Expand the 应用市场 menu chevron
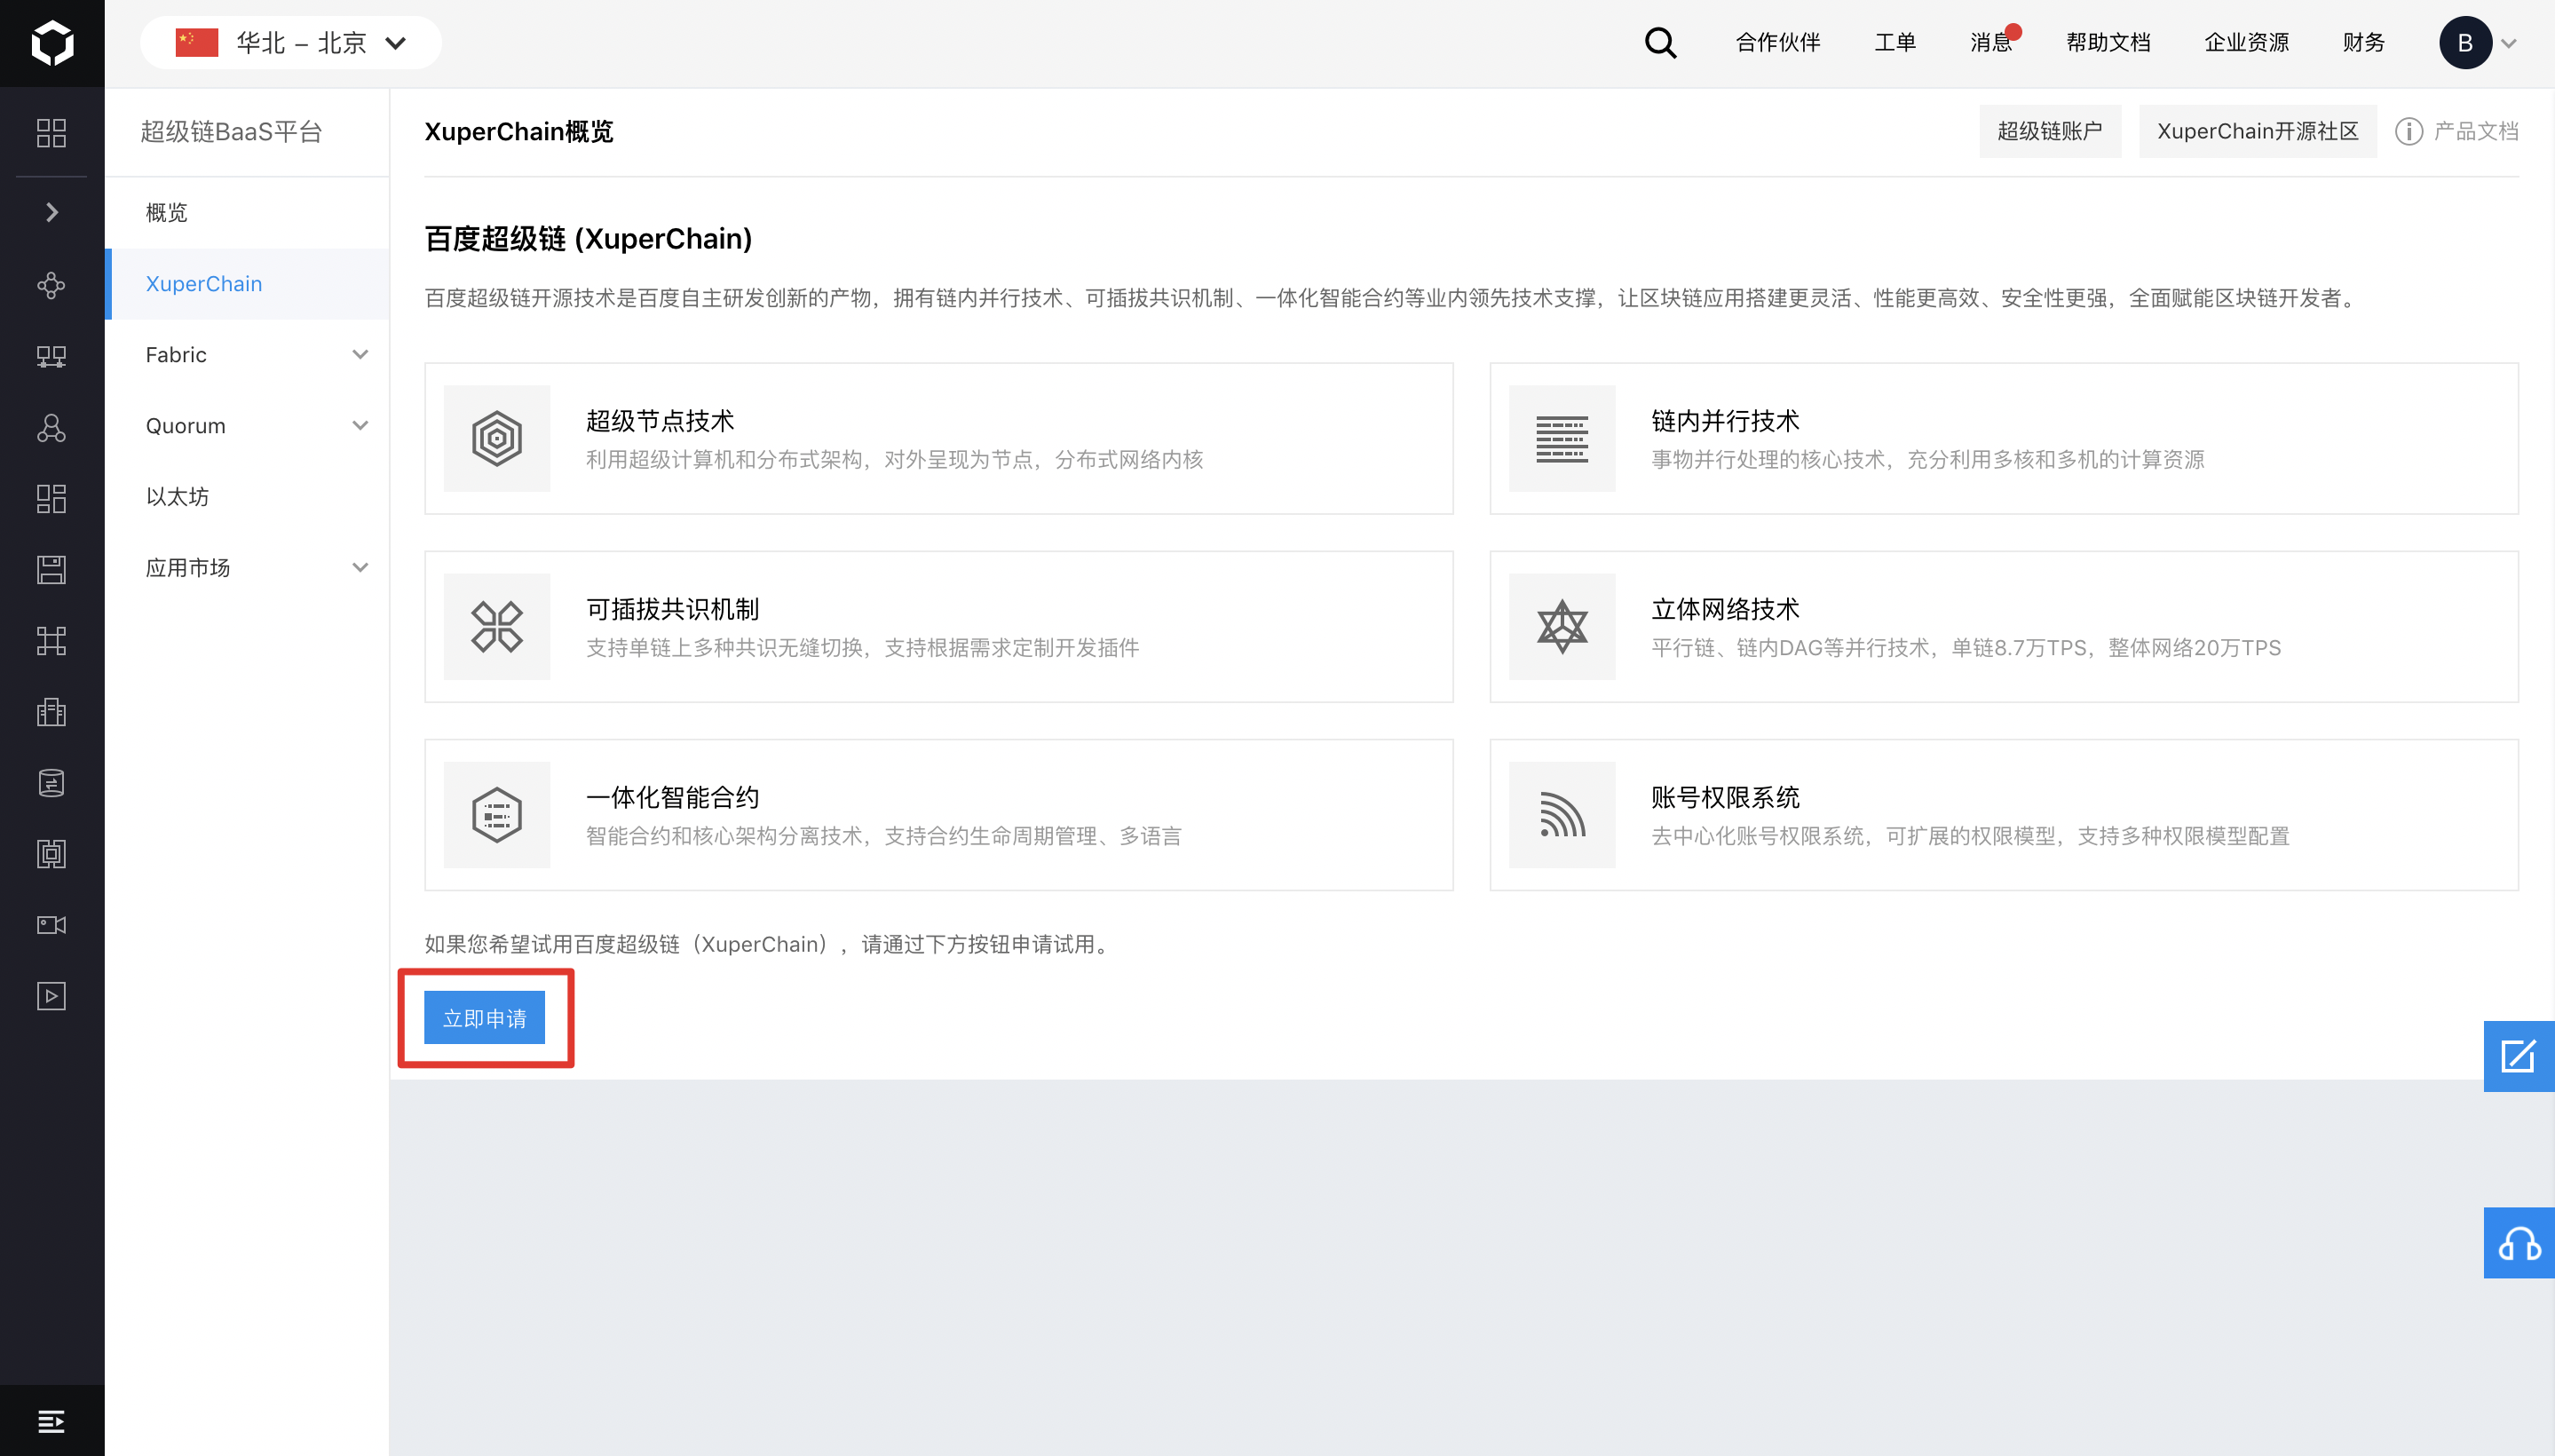 click(360, 568)
